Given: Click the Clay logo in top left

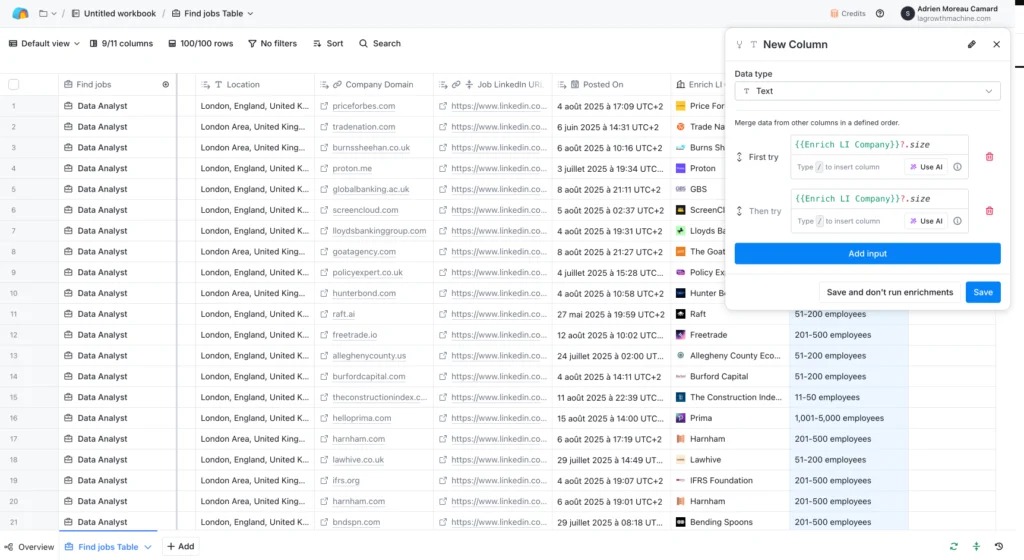Looking at the screenshot, I should click(x=20, y=14).
